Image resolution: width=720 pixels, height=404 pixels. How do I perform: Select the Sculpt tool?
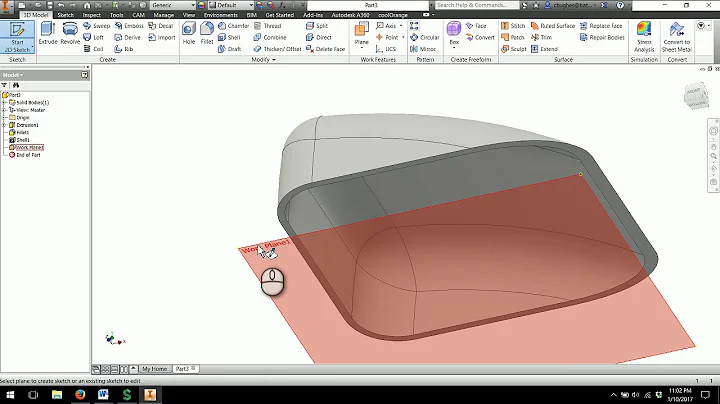point(514,49)
